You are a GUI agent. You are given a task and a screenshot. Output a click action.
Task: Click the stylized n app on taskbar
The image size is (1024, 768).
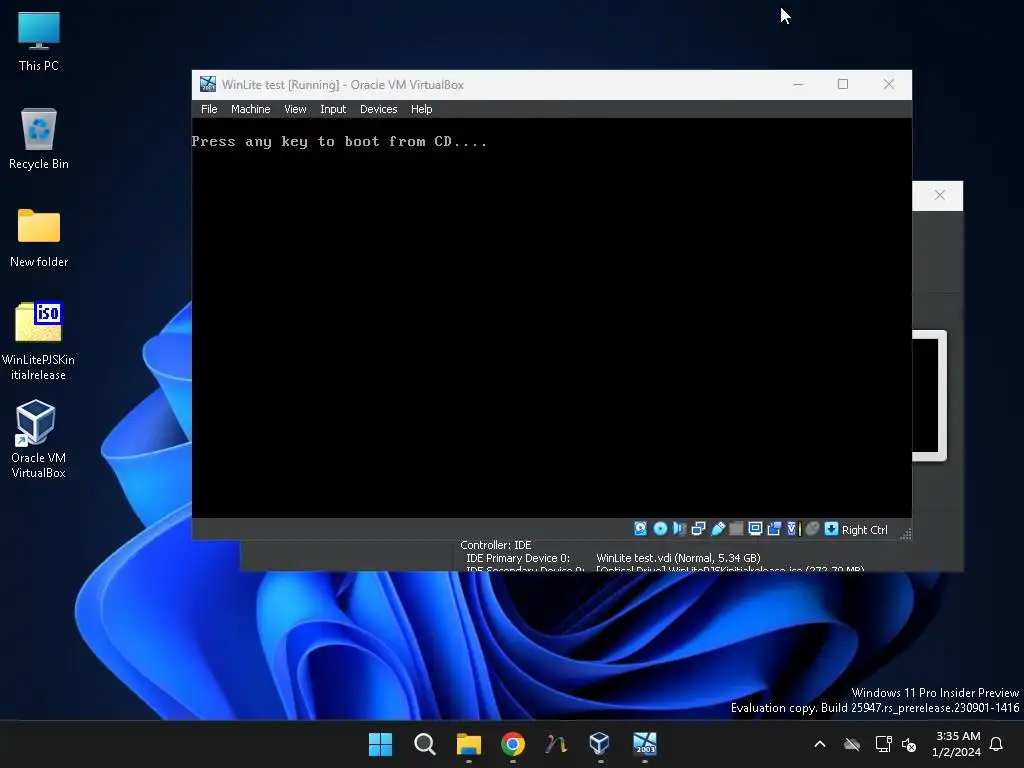(x=556, y=744)
